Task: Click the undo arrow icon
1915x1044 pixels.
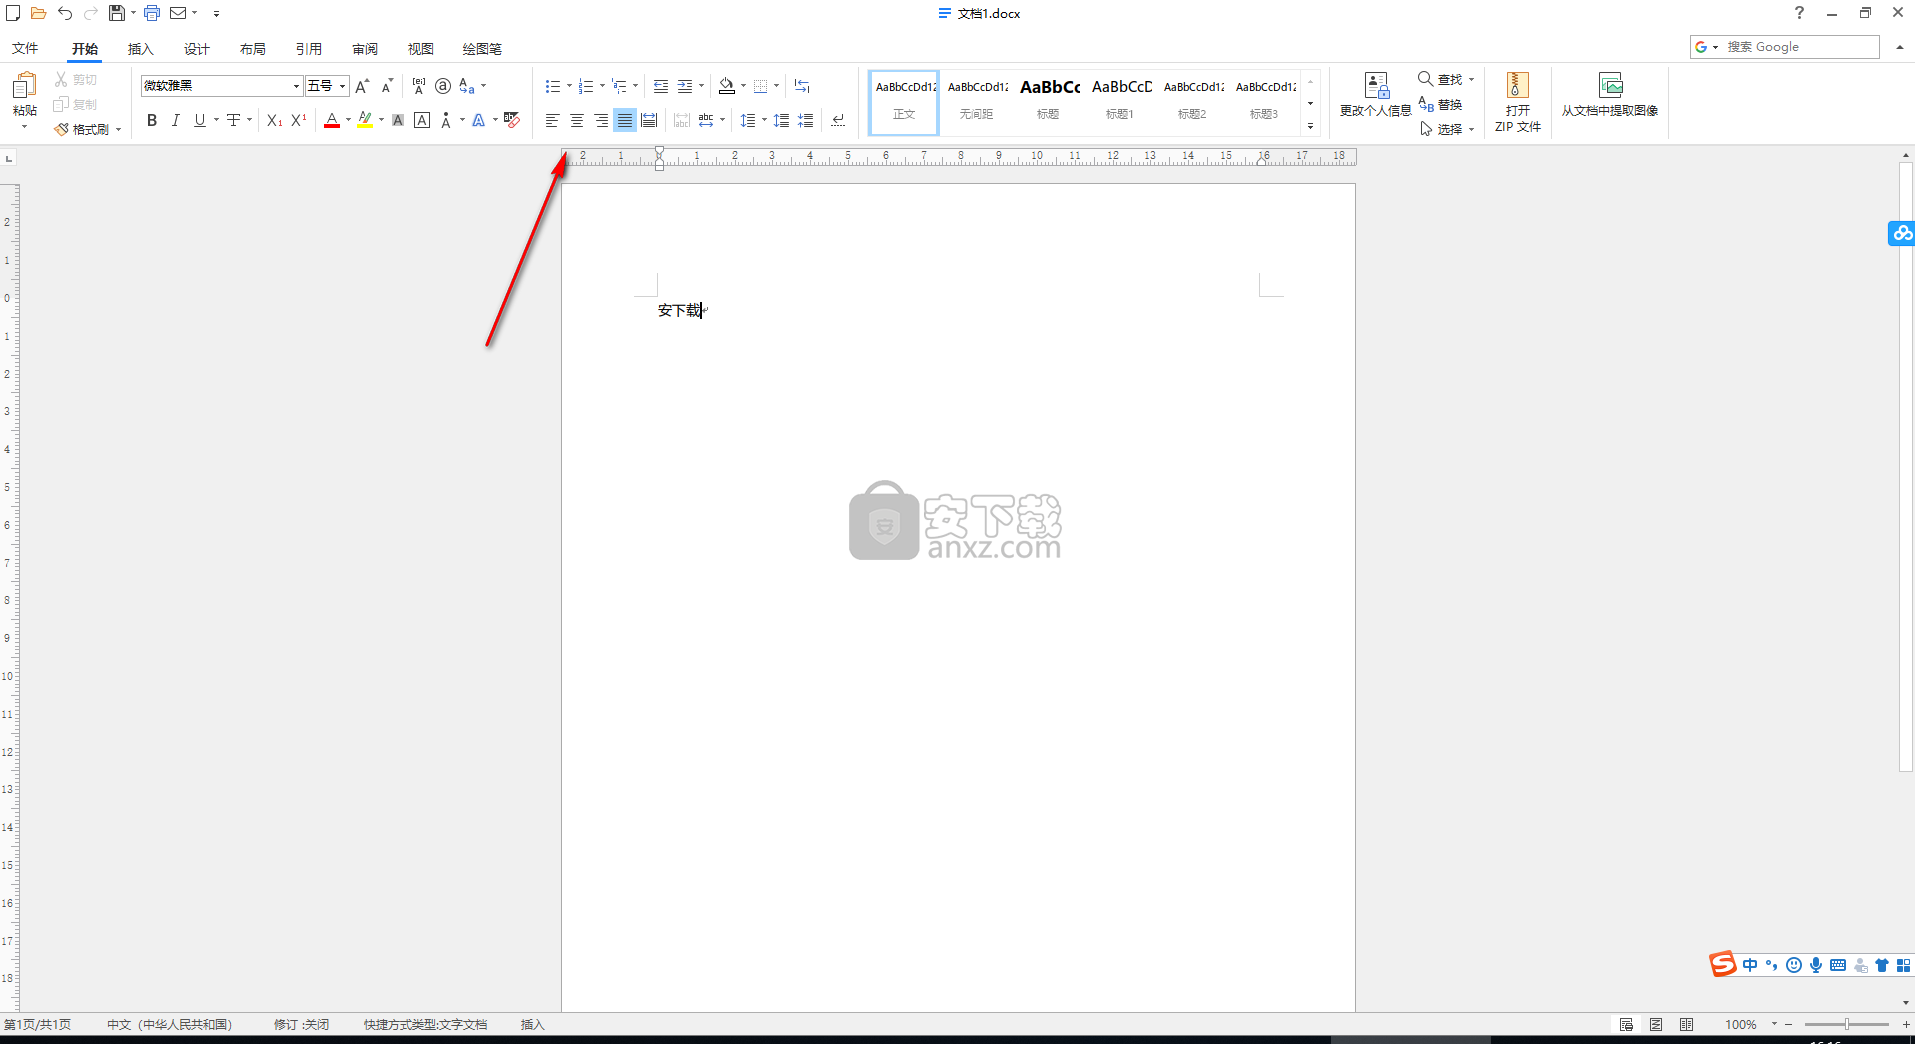Action: [65, 13]
